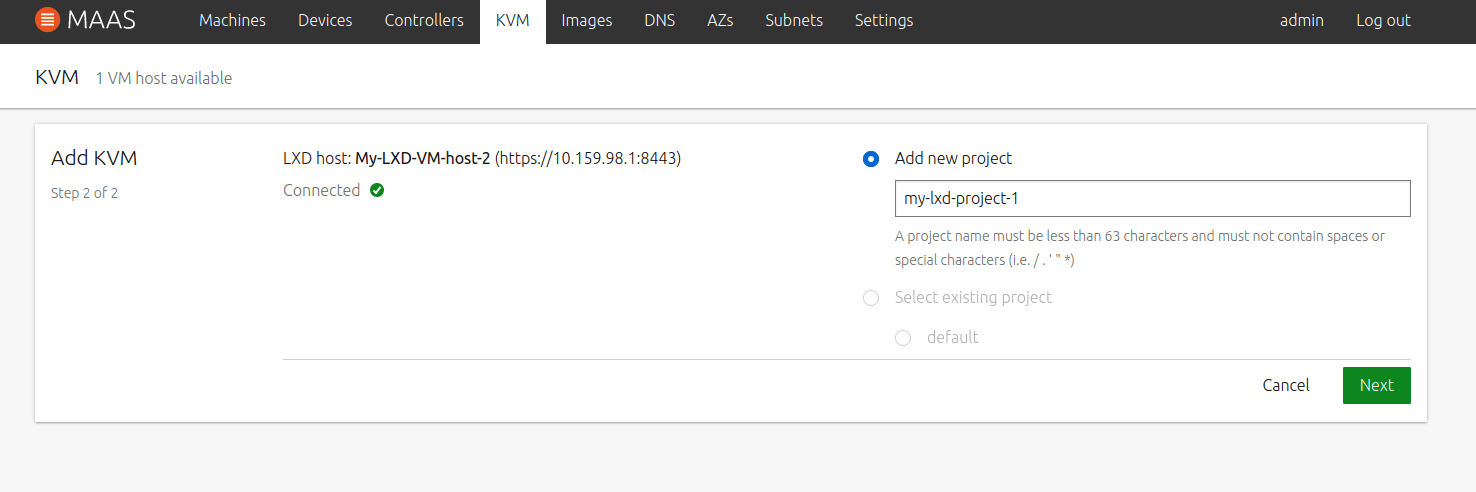The image size is (1476, 492).
Task: Click the MAAS logo icon
Action: click(x=46, y=20)
